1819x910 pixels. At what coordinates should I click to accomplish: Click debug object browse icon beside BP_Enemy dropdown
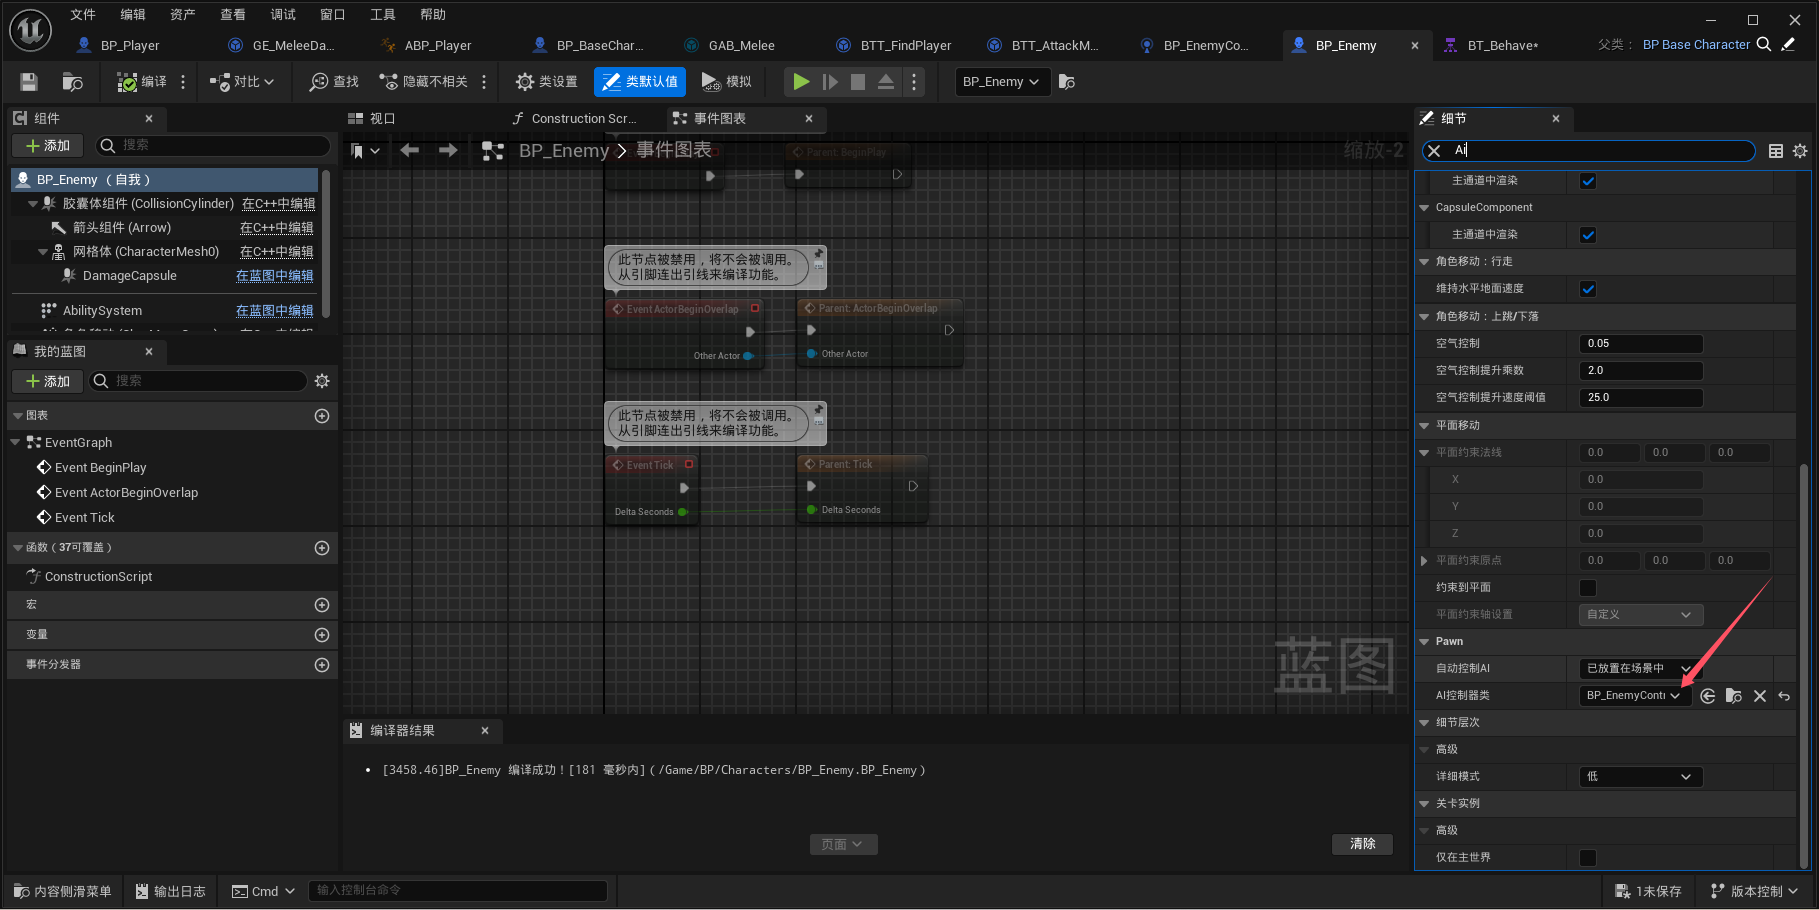click(1067, 82)
